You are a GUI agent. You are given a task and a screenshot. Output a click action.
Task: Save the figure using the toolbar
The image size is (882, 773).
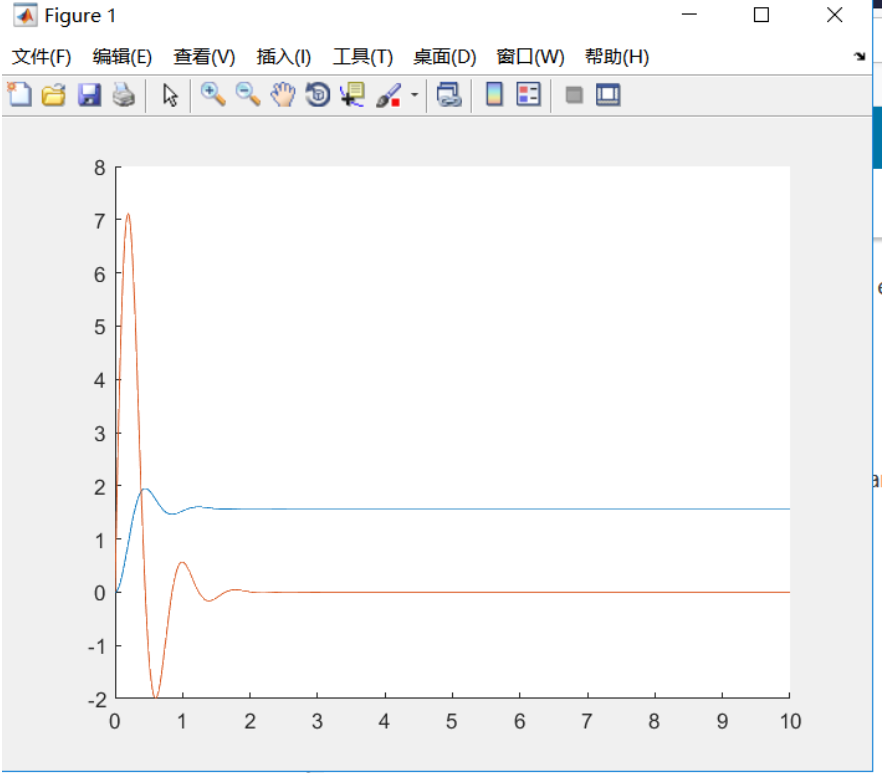click(x=88, y=95)
